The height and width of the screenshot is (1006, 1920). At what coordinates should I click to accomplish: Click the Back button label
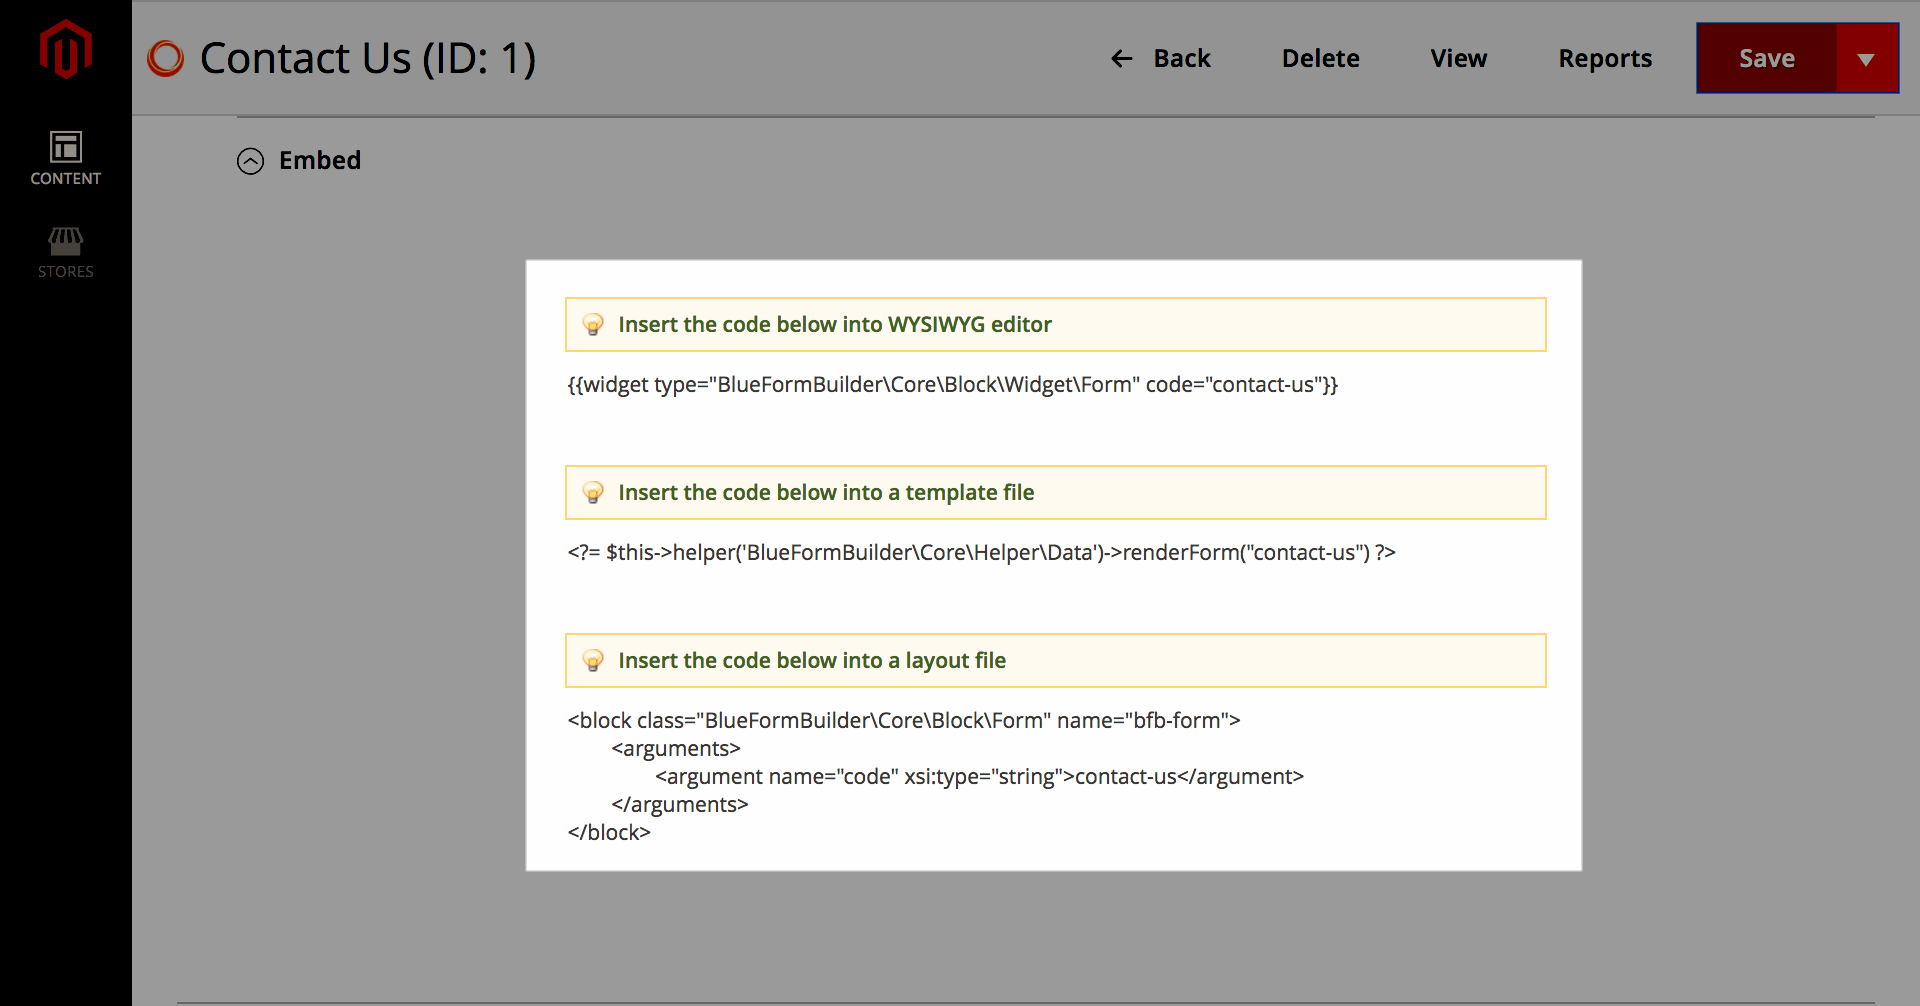(1182, 58)
